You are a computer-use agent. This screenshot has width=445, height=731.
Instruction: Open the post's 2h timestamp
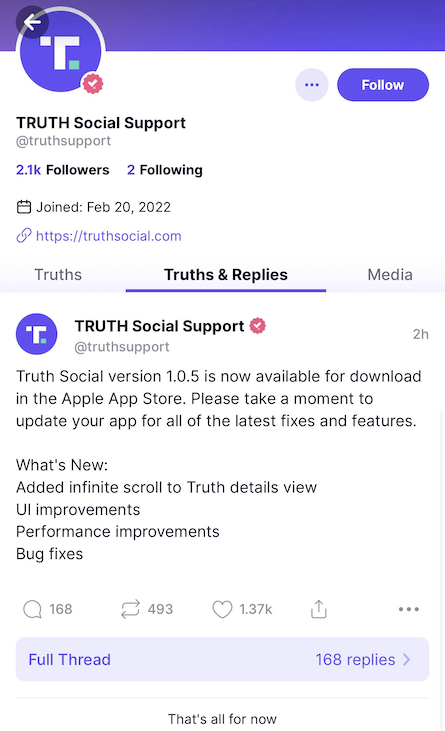[x=420, y=334]
